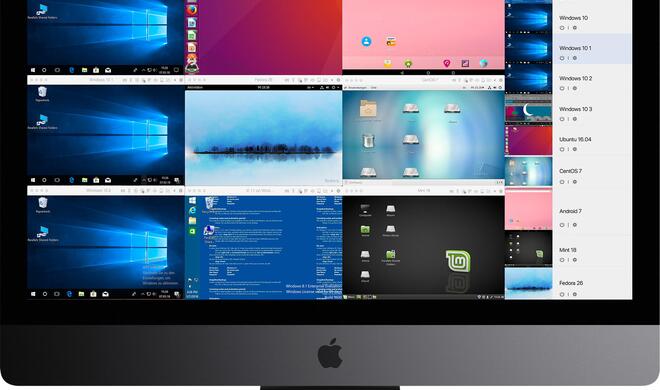Open Internet Explorer in Windows 8.1 sidebar
The width and height of the screenshot is (660, 390).
point(192,210)
